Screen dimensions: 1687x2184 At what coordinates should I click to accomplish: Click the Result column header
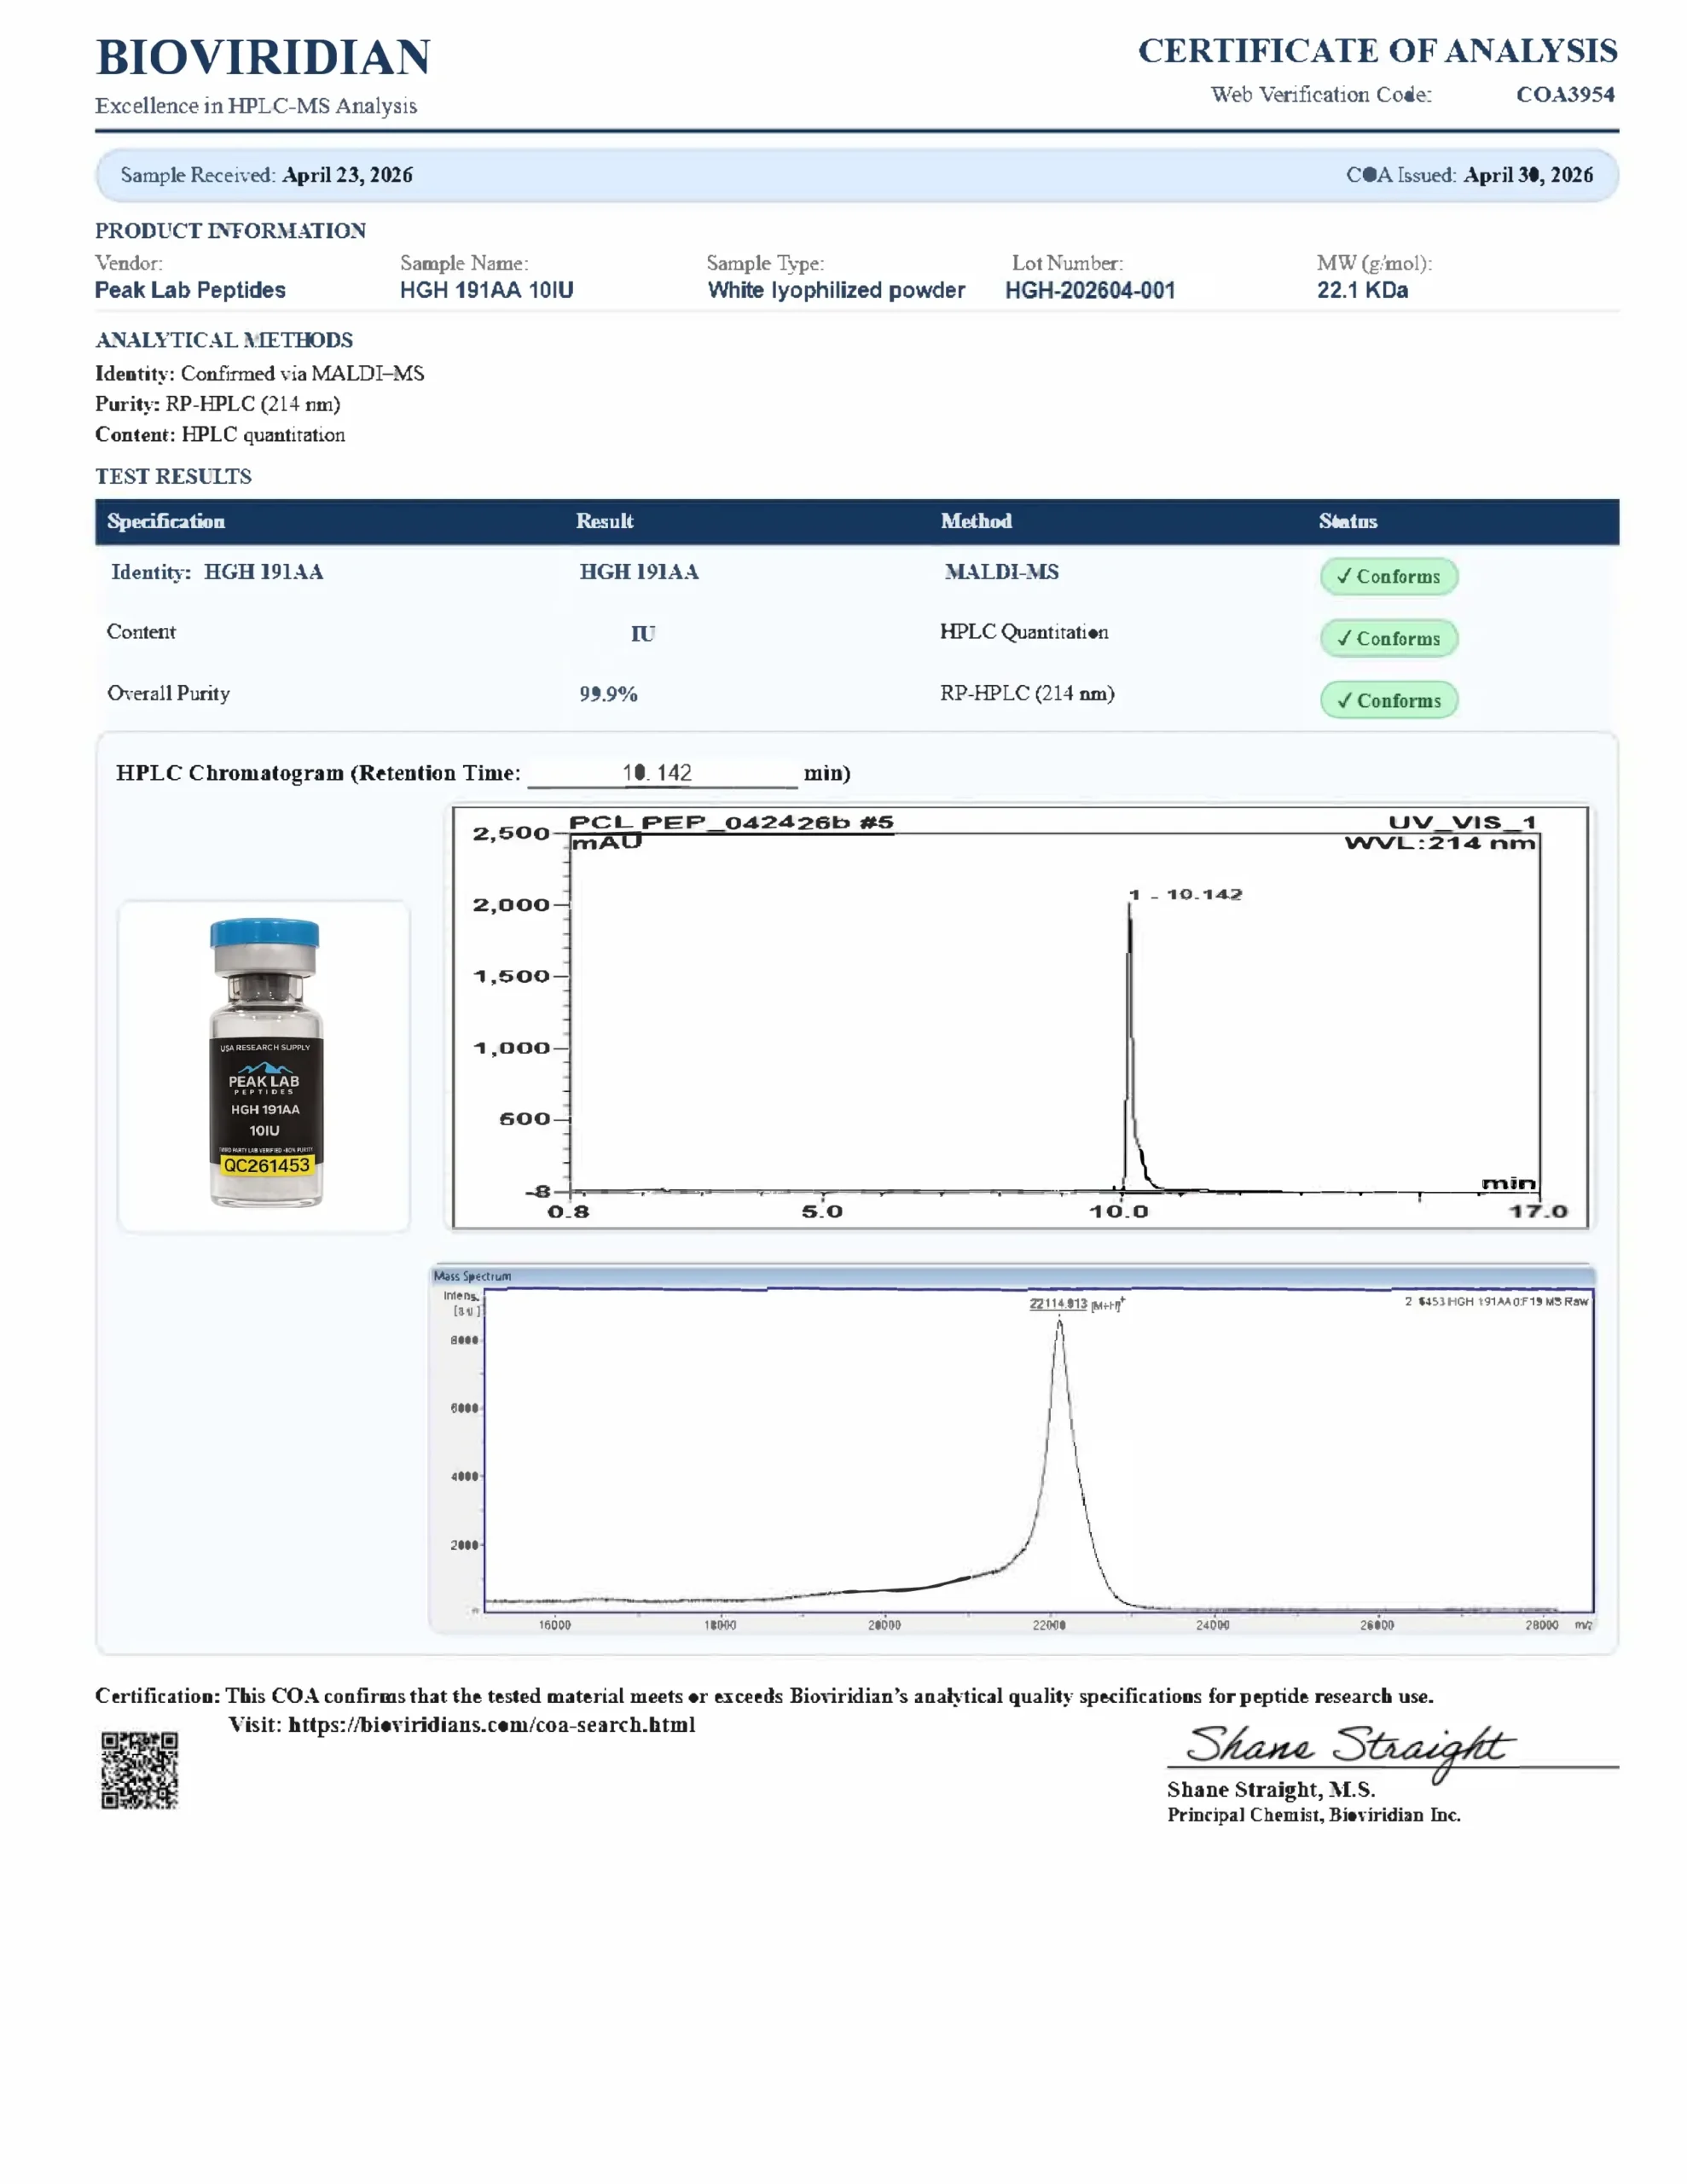[604, 521]
